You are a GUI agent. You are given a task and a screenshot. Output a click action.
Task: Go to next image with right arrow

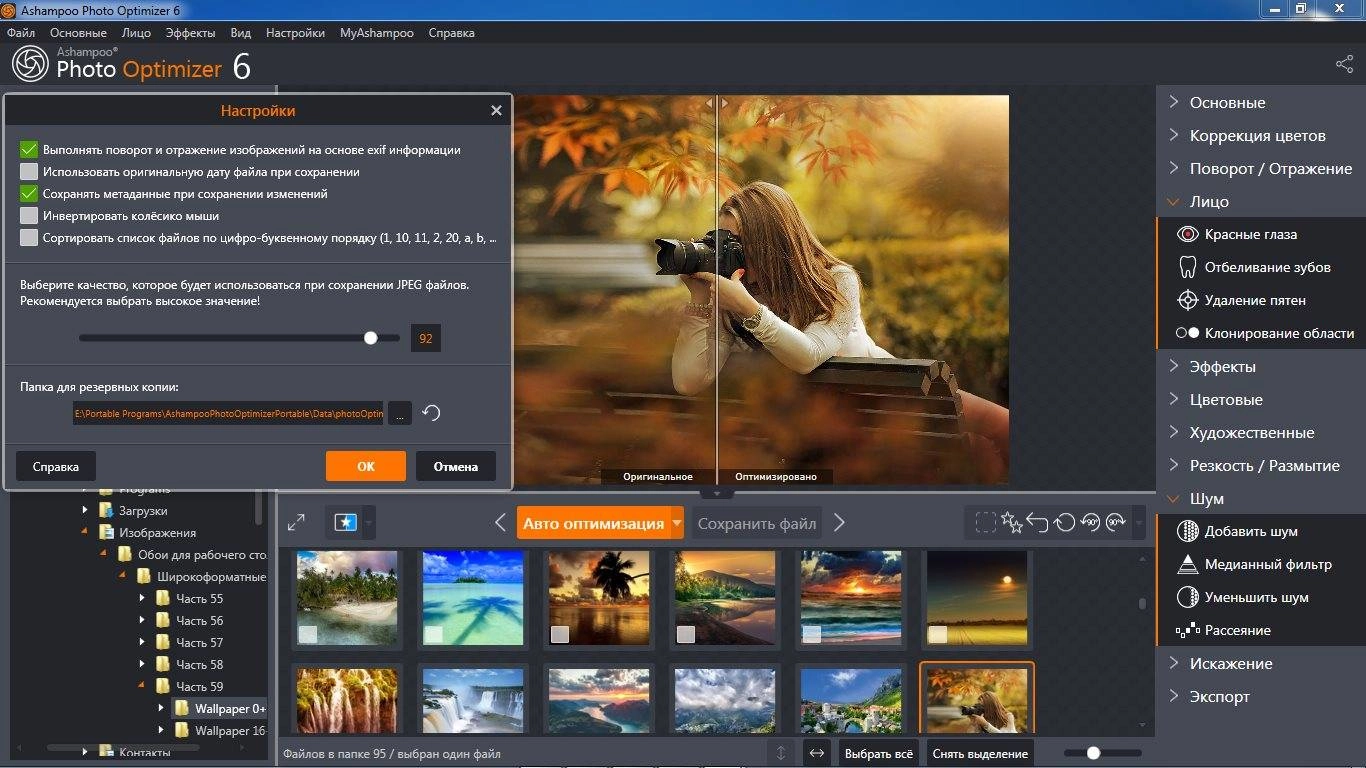[840, 522]
